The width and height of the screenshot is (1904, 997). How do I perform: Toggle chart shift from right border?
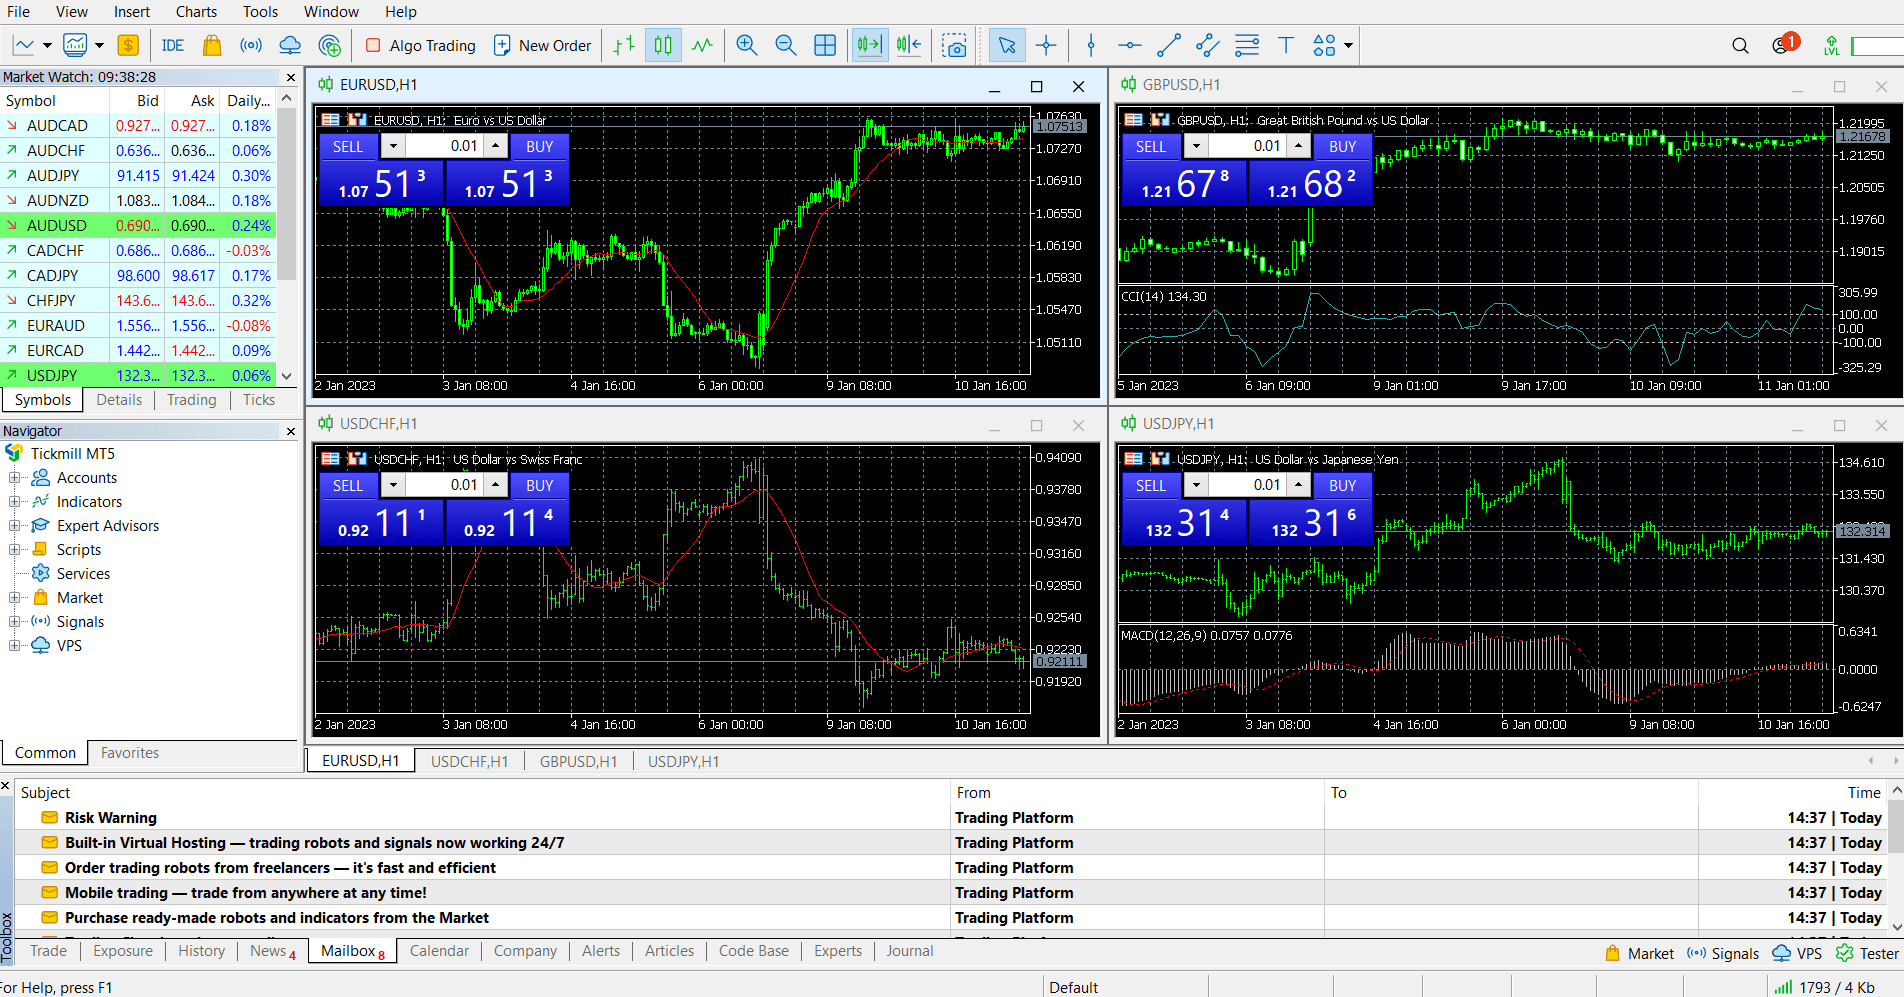point(909,46)
